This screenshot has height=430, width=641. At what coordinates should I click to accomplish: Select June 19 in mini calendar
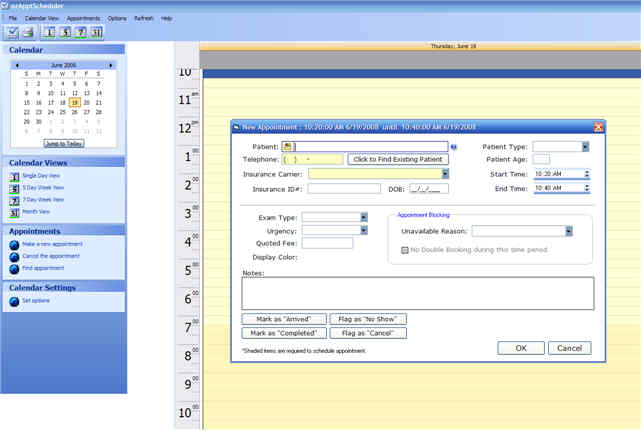tap(74, 103)
